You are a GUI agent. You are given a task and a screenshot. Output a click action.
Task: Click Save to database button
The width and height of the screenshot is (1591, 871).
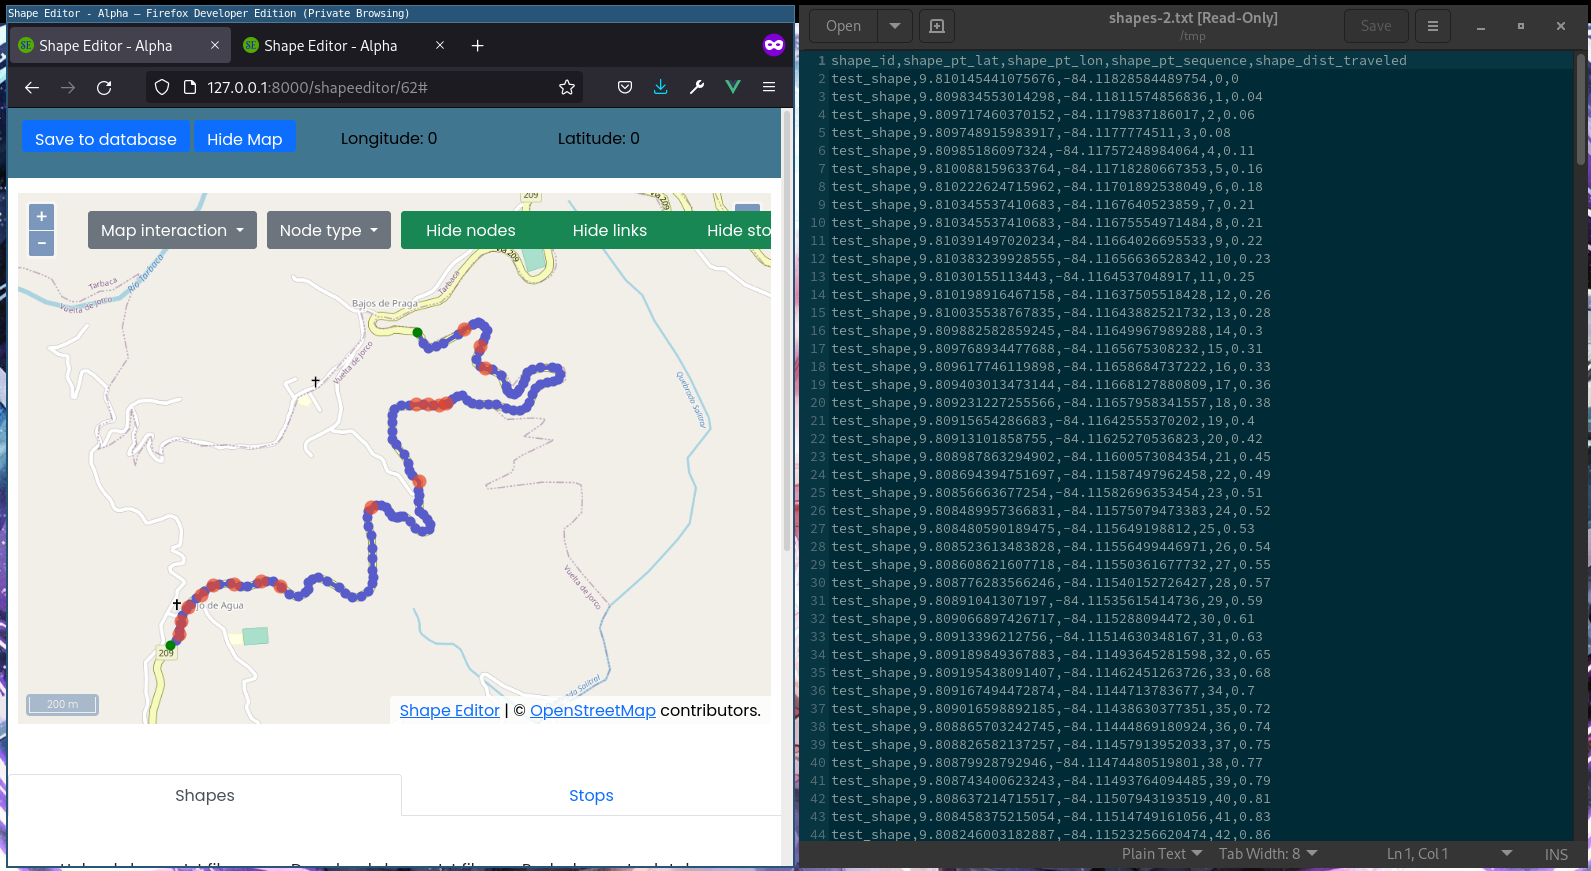pyautogui.click(x=105, y=139)
